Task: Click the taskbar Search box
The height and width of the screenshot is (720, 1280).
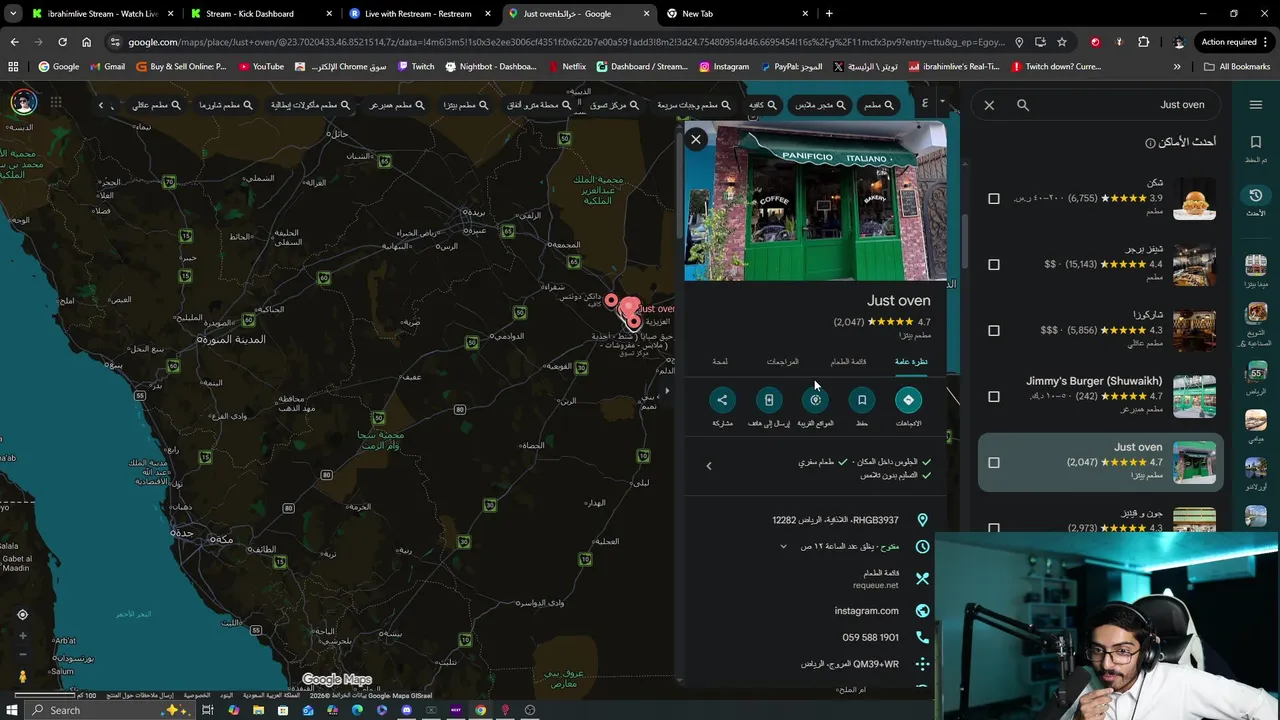Action: (x=110, y=710)
